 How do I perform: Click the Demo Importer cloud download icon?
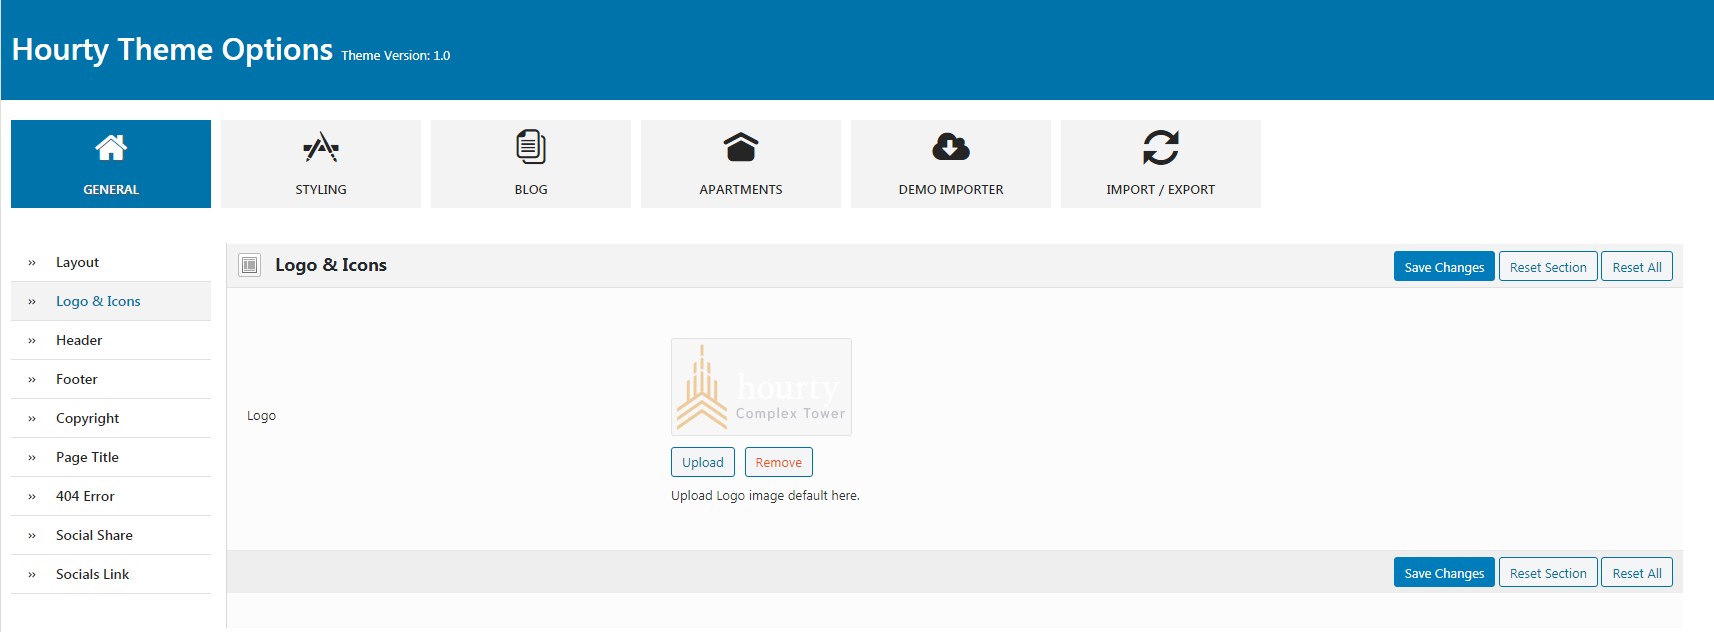click(951, 148)
